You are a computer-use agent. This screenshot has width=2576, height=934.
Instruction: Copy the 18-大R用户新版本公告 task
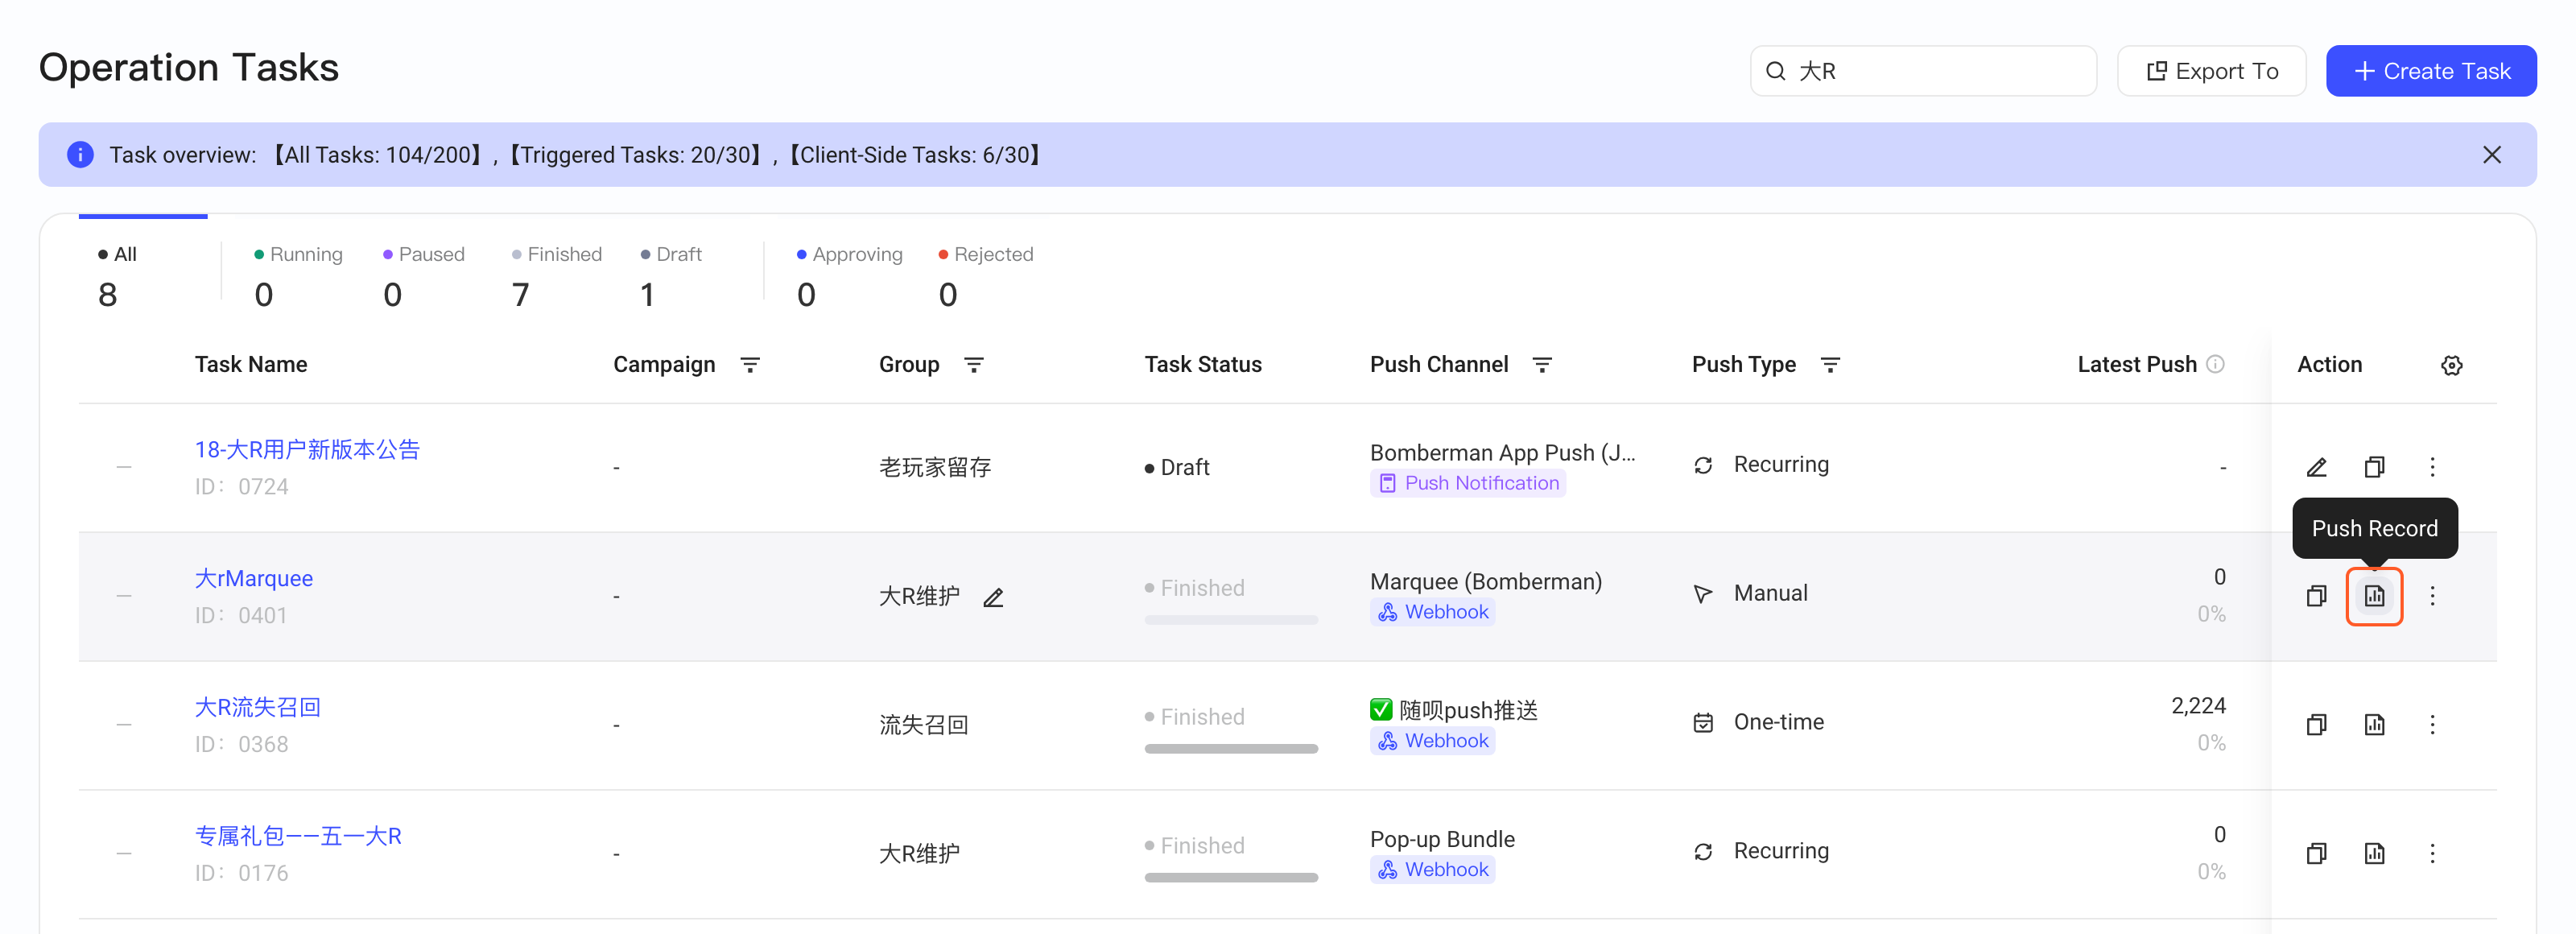click(2374, 467)
